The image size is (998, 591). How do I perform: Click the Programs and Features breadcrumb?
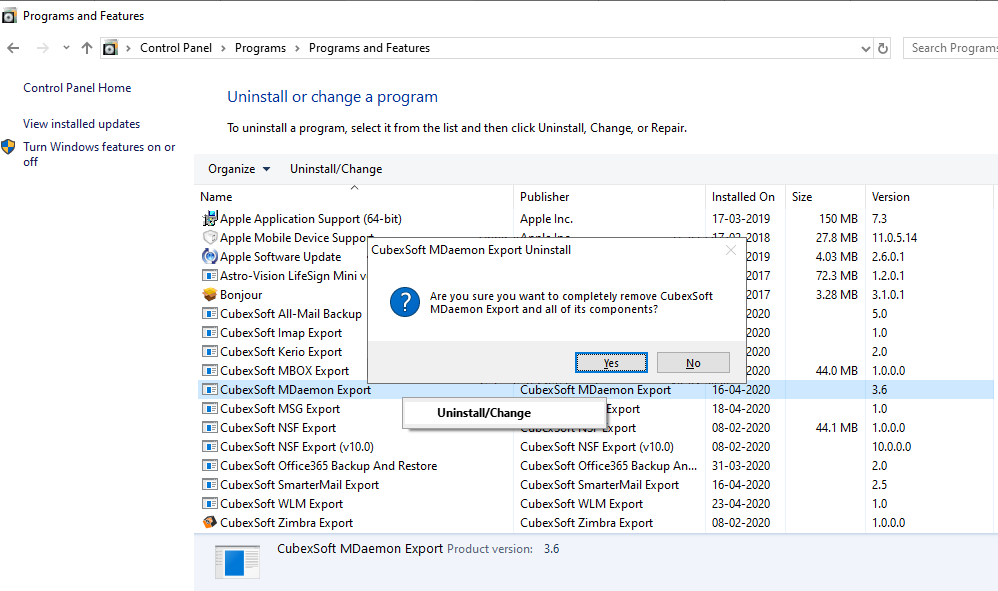[369, 48]
